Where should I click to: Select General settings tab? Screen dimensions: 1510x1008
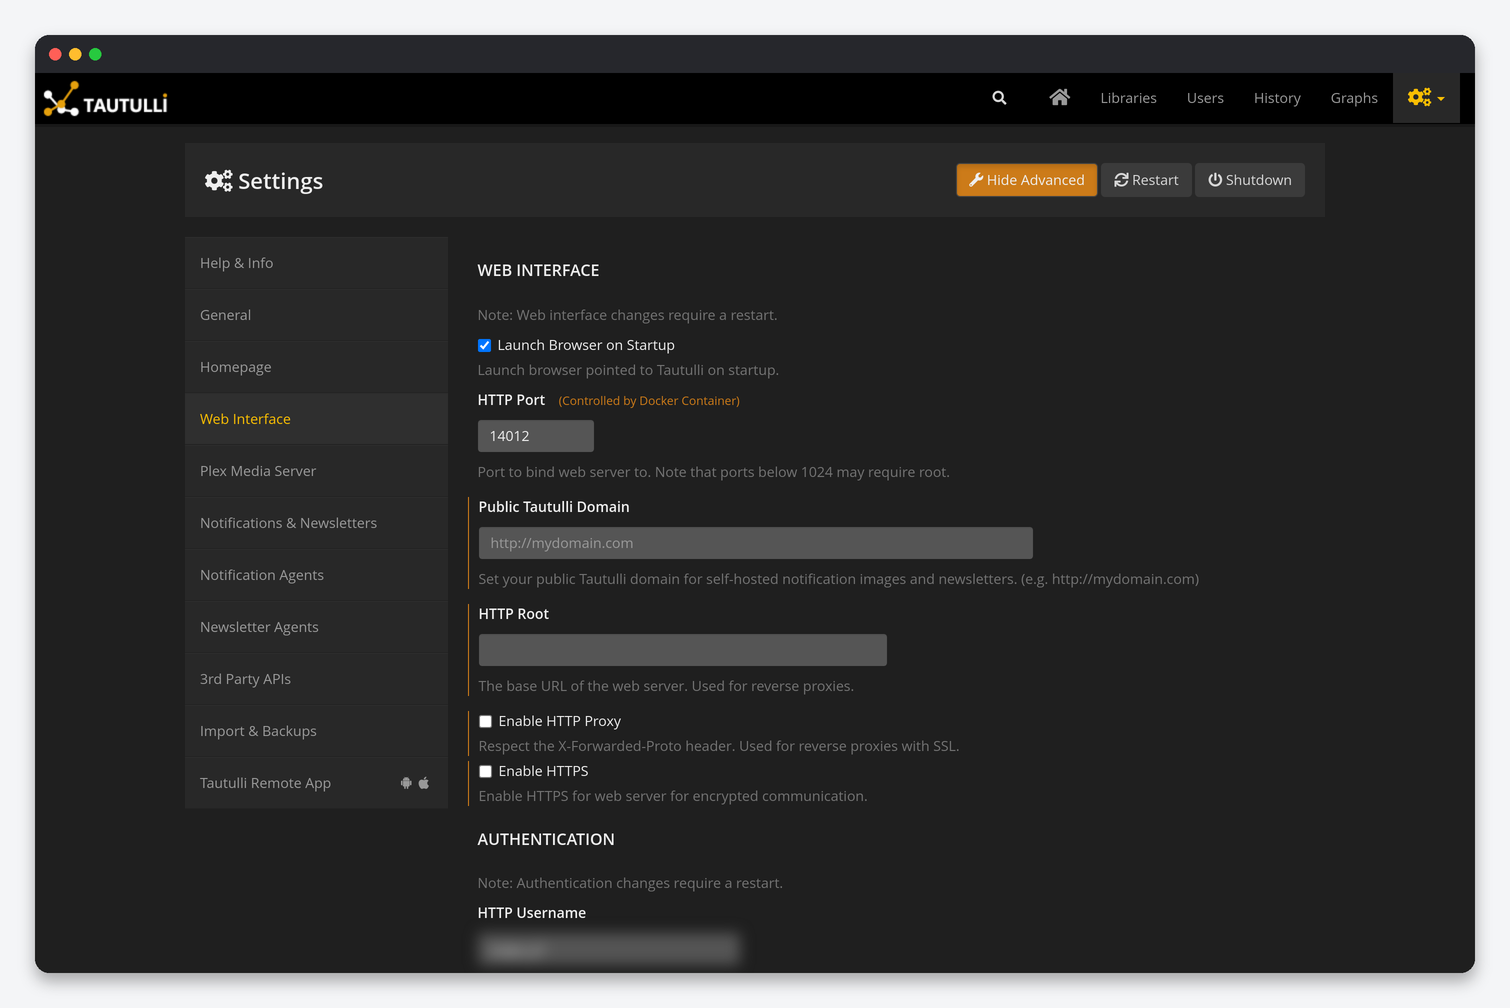coord(316,315)
